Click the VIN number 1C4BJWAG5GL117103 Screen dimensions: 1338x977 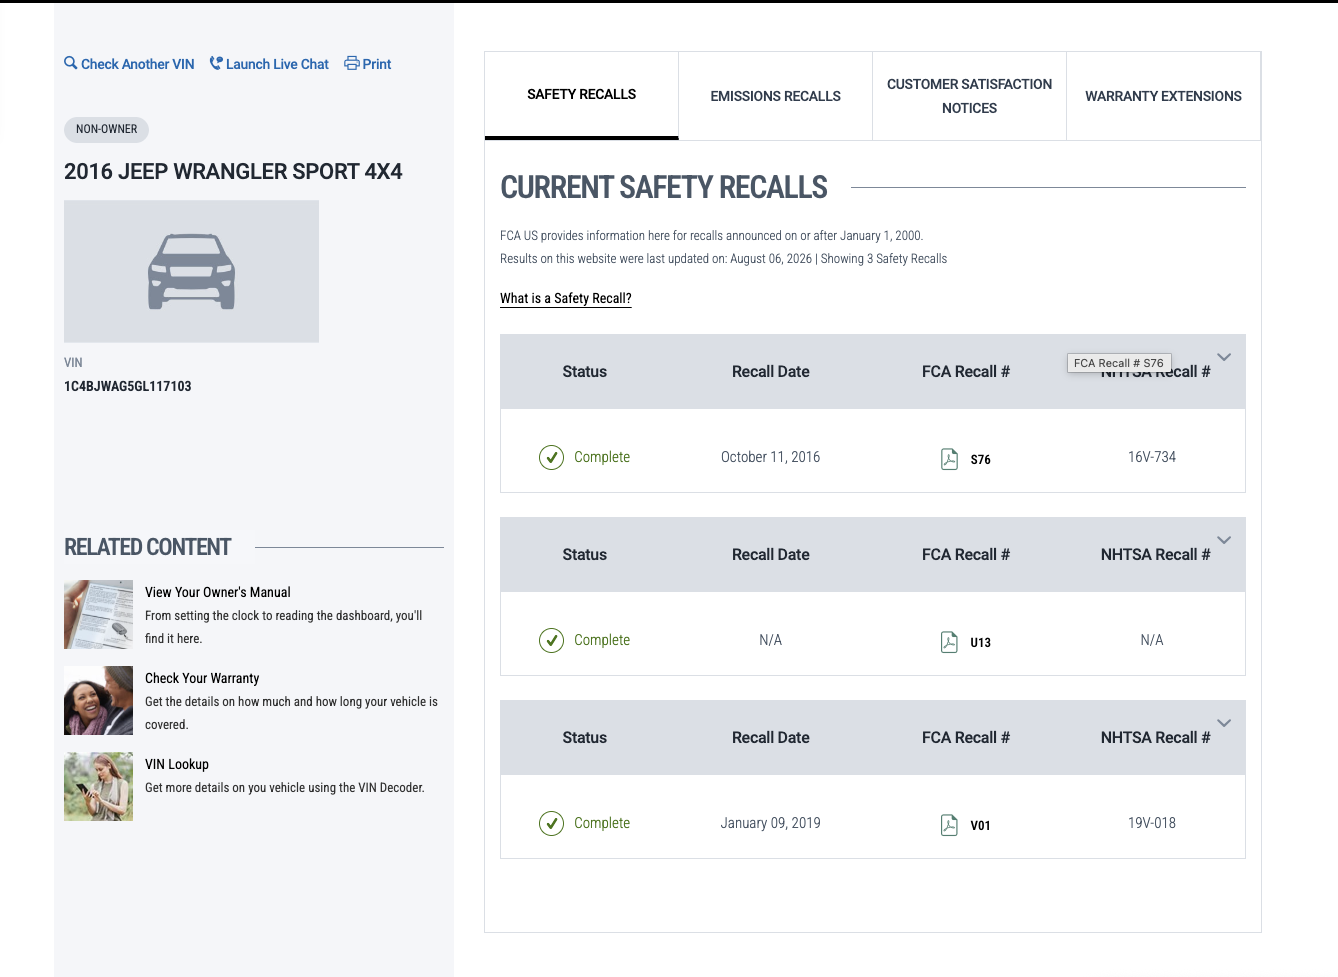tap(128, 386)
